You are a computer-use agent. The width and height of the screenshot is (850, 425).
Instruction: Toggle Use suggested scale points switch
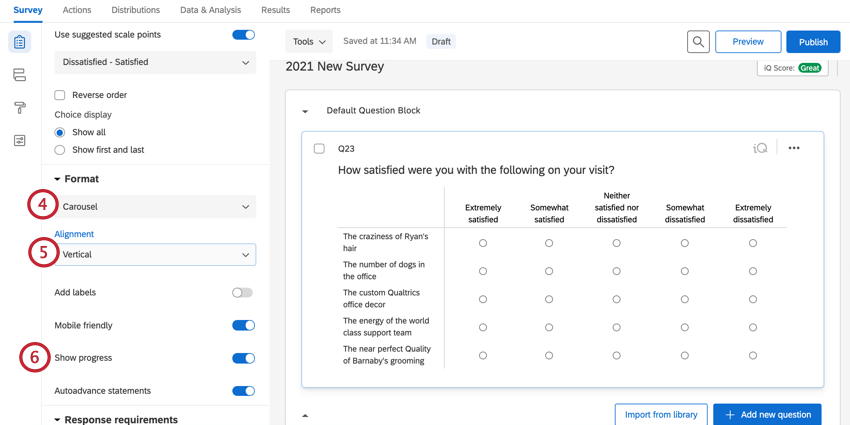tap(243, 35)
